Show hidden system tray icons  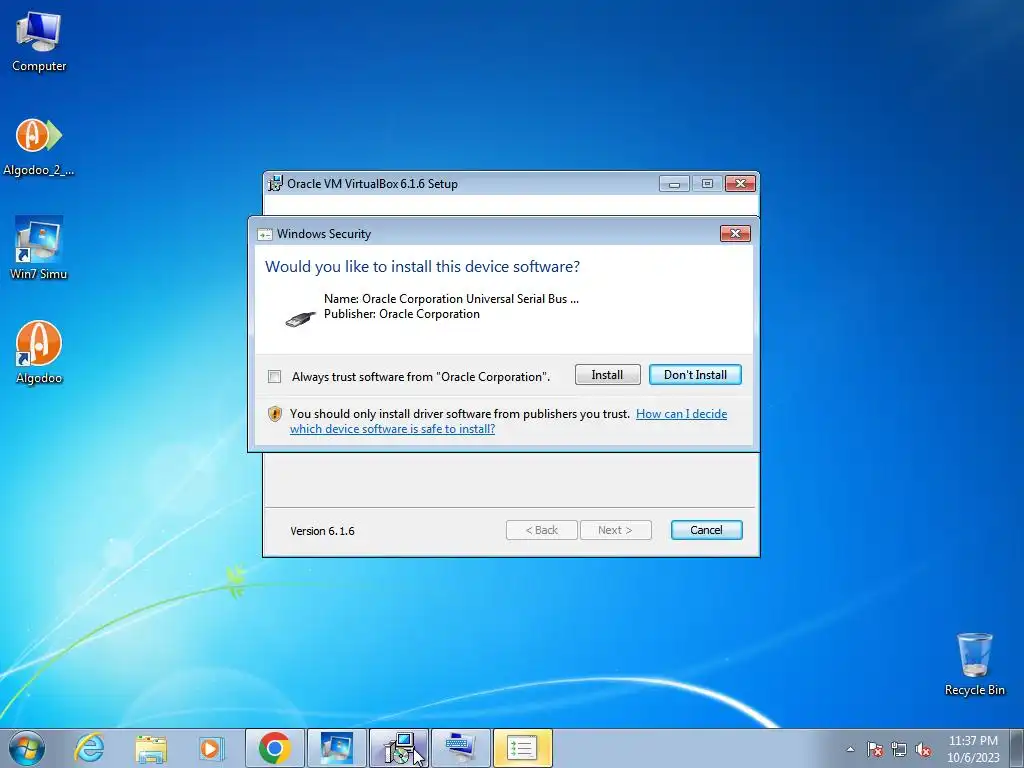pos(850,749)
